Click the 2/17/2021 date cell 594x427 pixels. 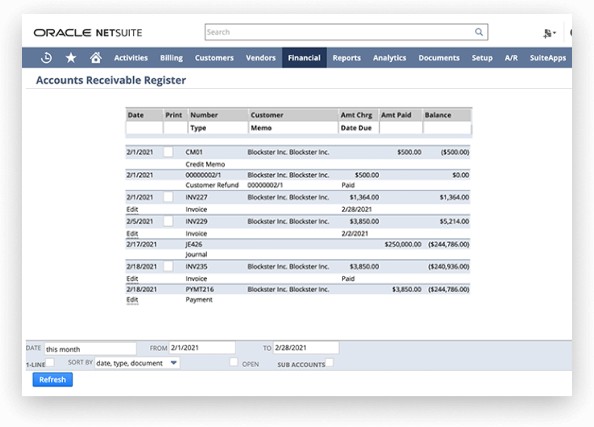click(142, 244)
